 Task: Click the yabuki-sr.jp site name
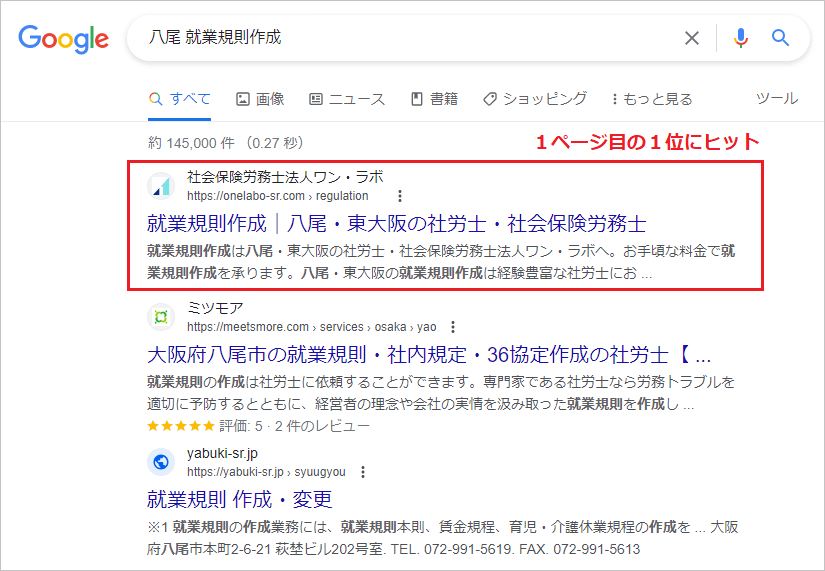point(222,453)
